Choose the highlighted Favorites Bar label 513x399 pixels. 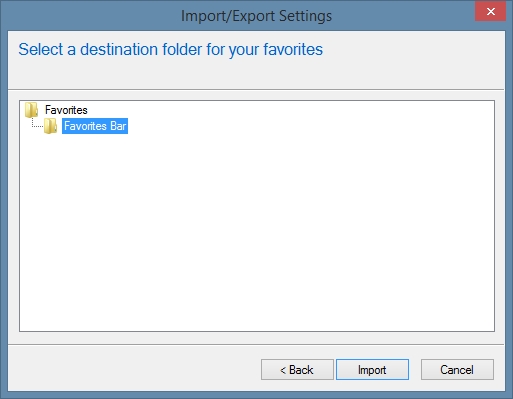95,126
